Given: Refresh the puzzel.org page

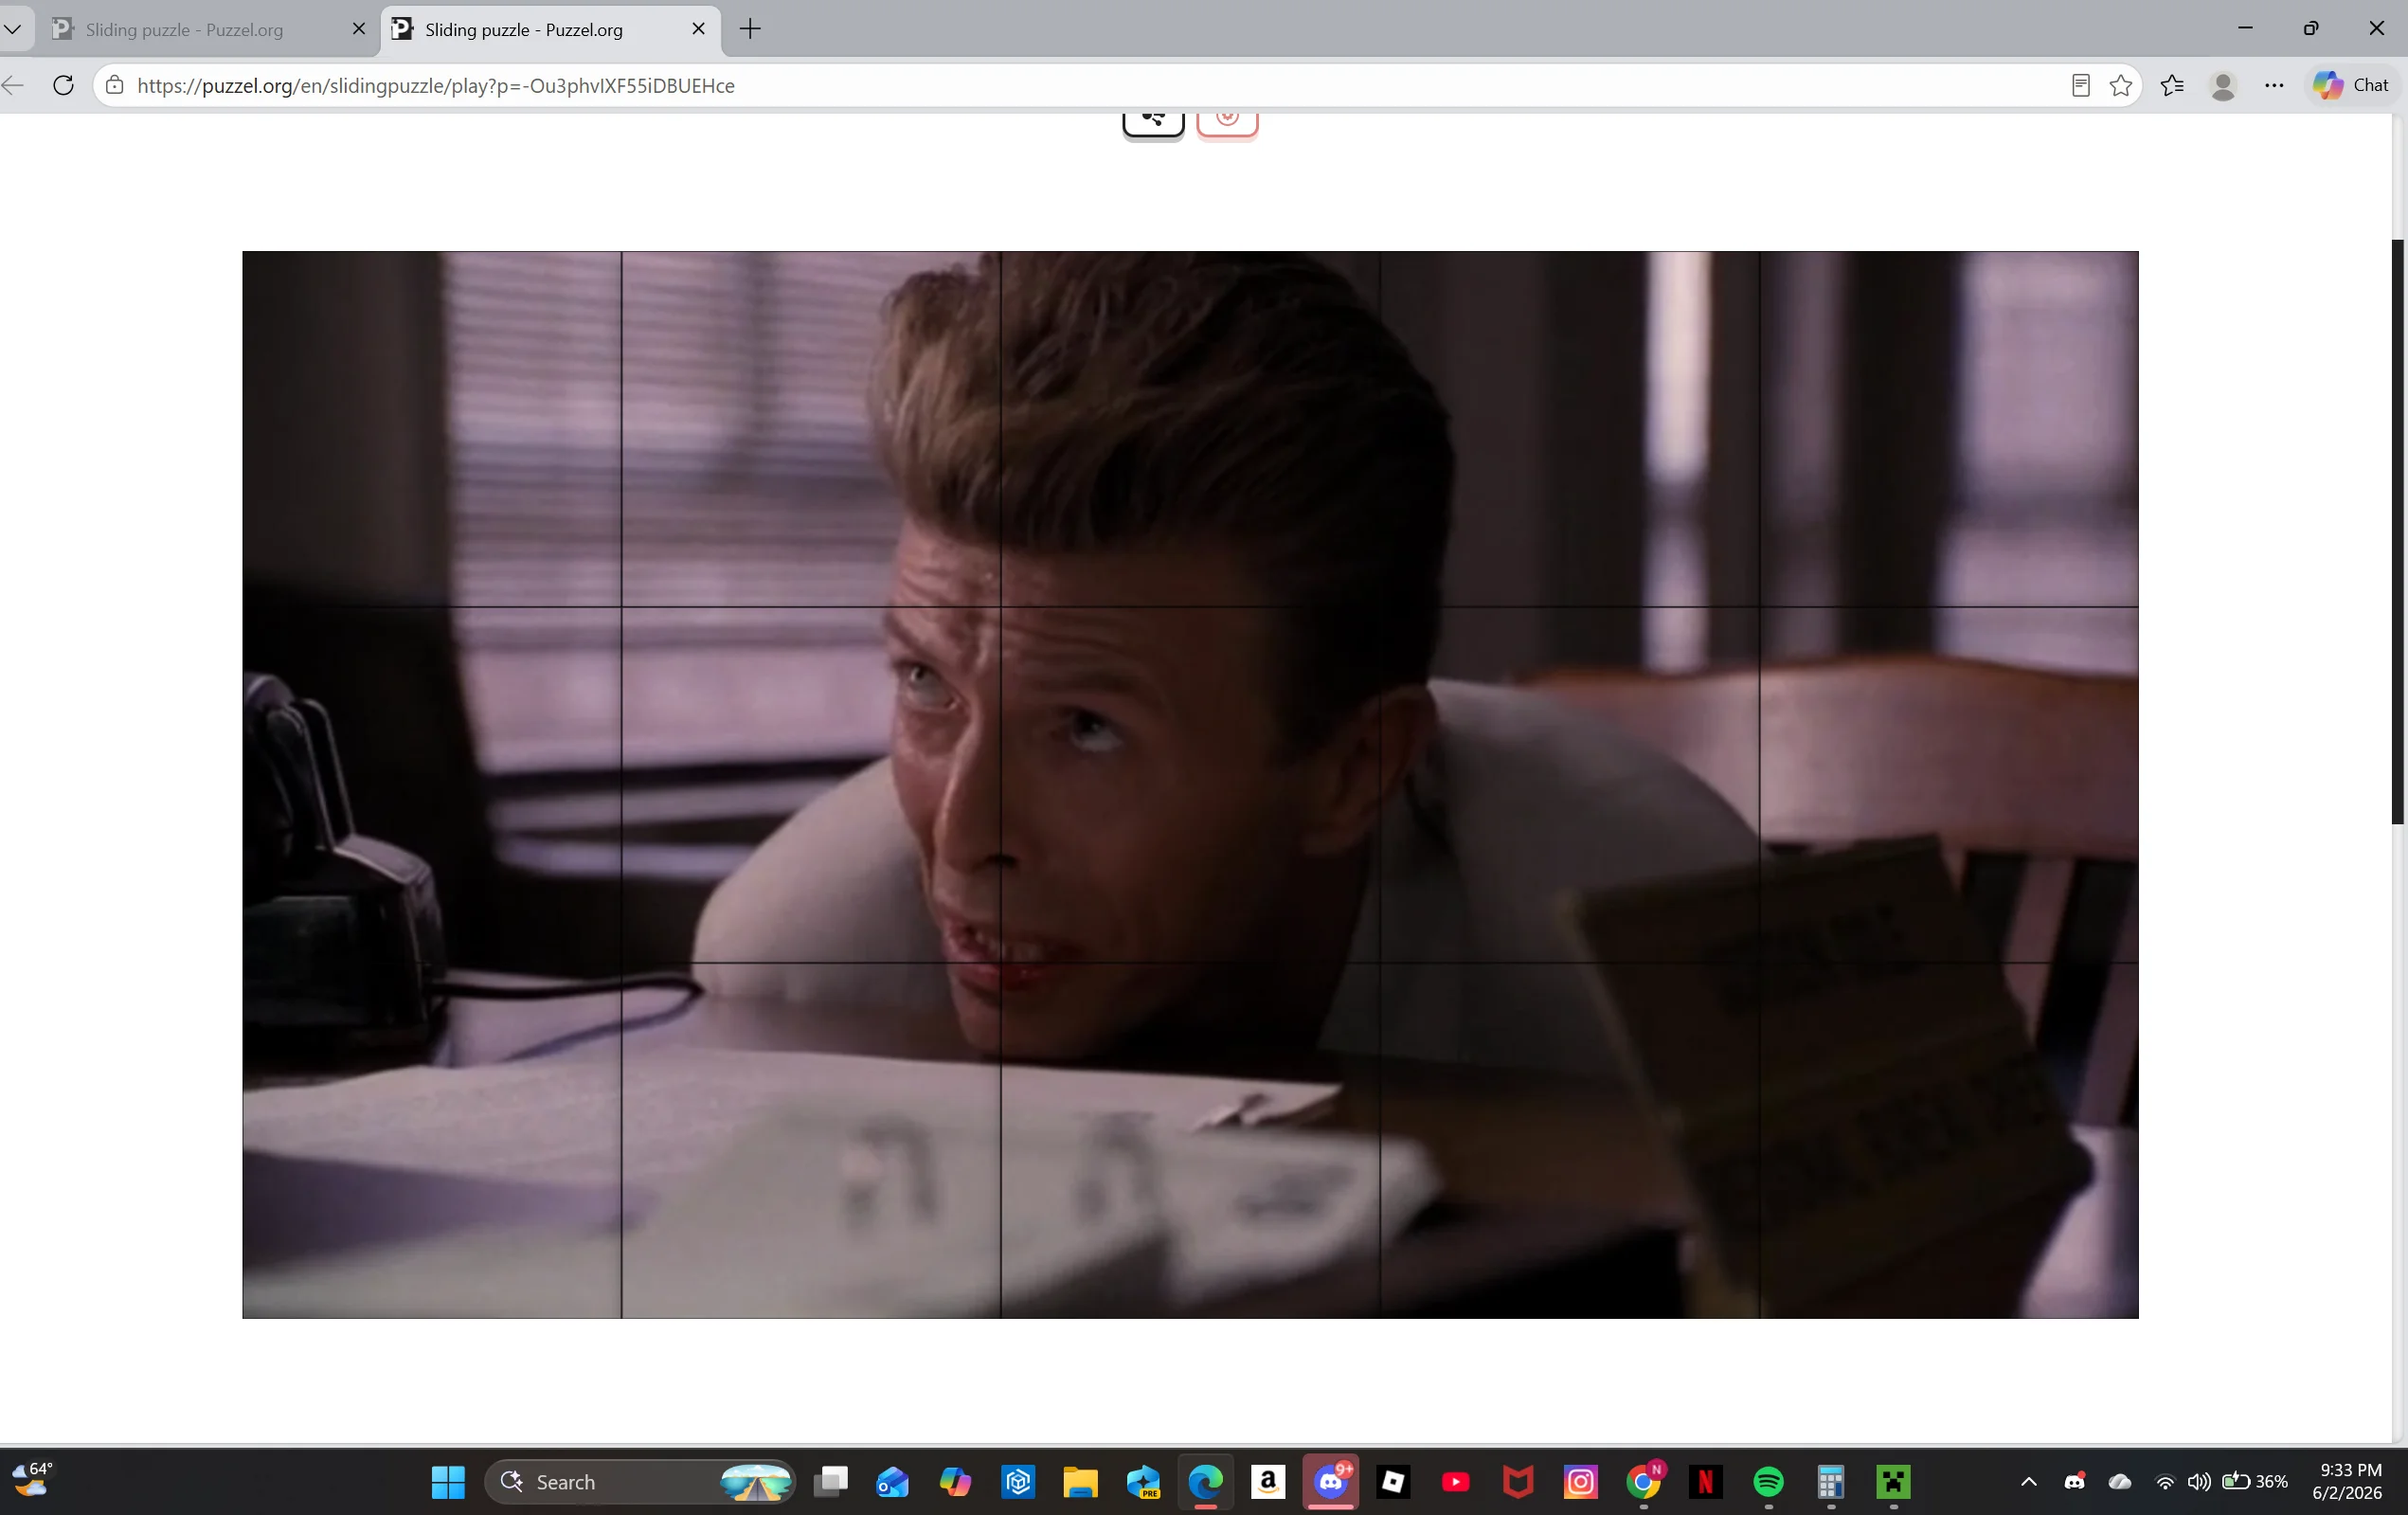Looking at the screenshot, I should tap(63, 85).
